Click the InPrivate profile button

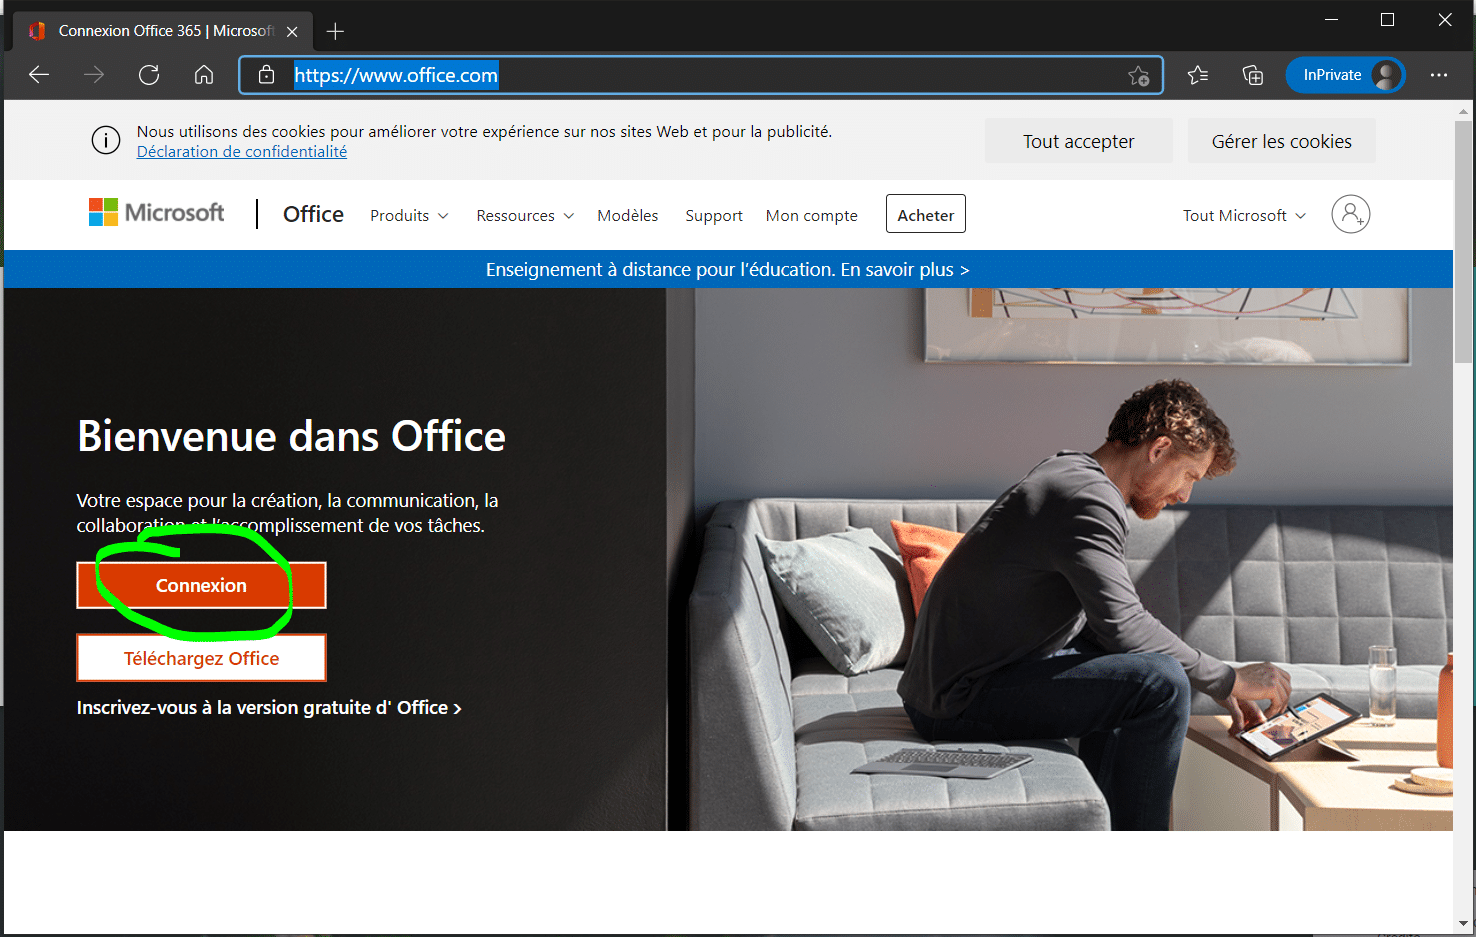(1345, 75)
